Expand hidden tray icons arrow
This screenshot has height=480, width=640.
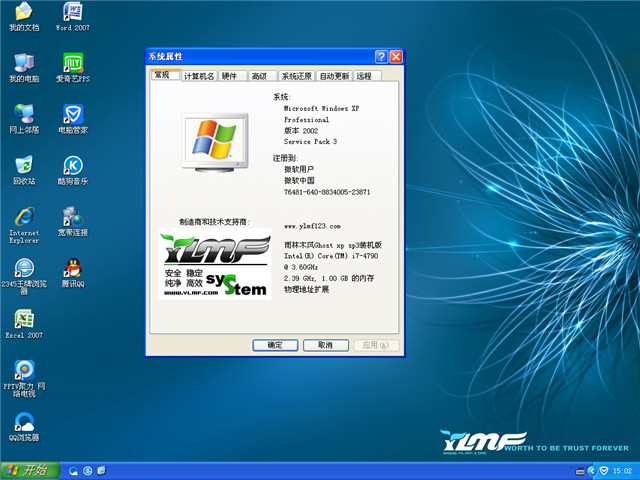(591, 471)
